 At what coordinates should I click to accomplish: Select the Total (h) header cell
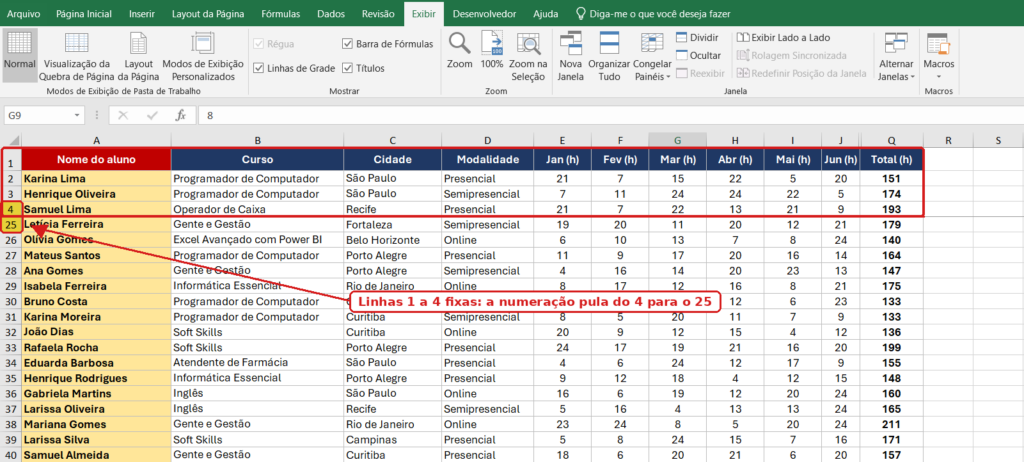[891, 159]
